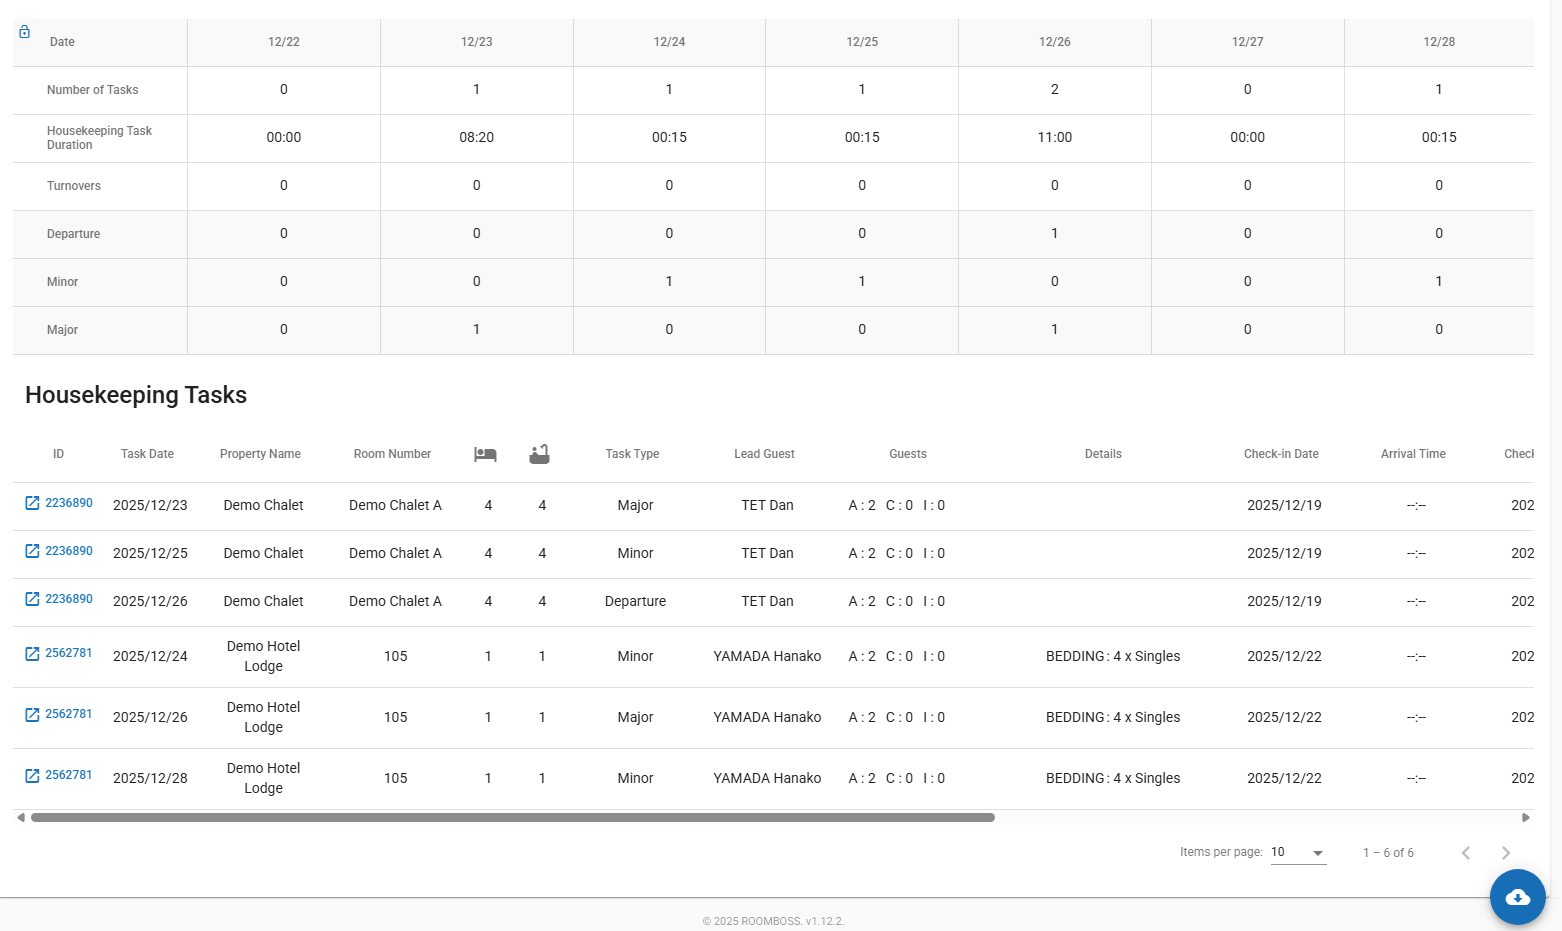Open external link icon for 2025/12/24 task
This screenshot has width=1562, height=931.
[x=32, y=654]
